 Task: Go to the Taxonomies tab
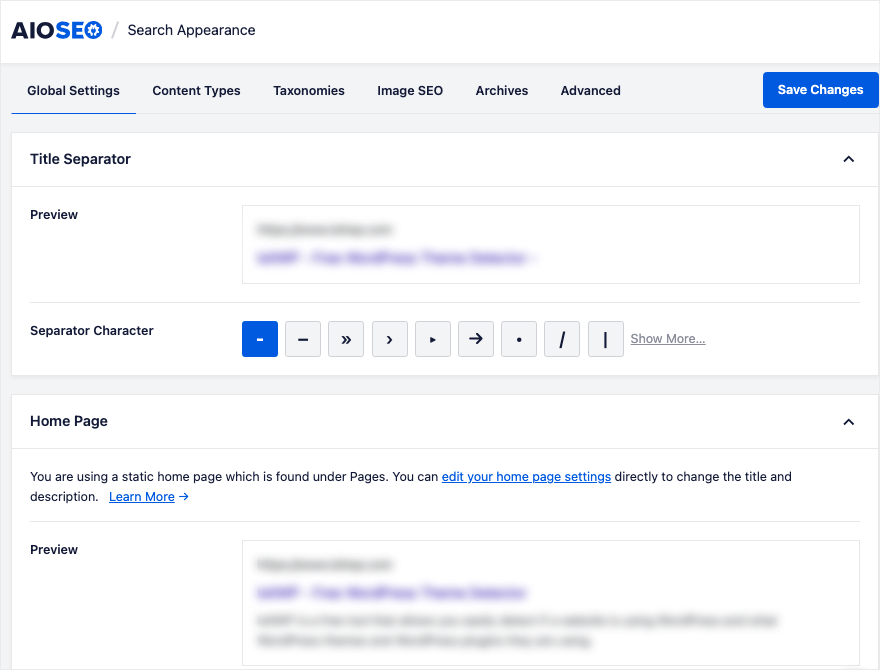click(309, 91)
